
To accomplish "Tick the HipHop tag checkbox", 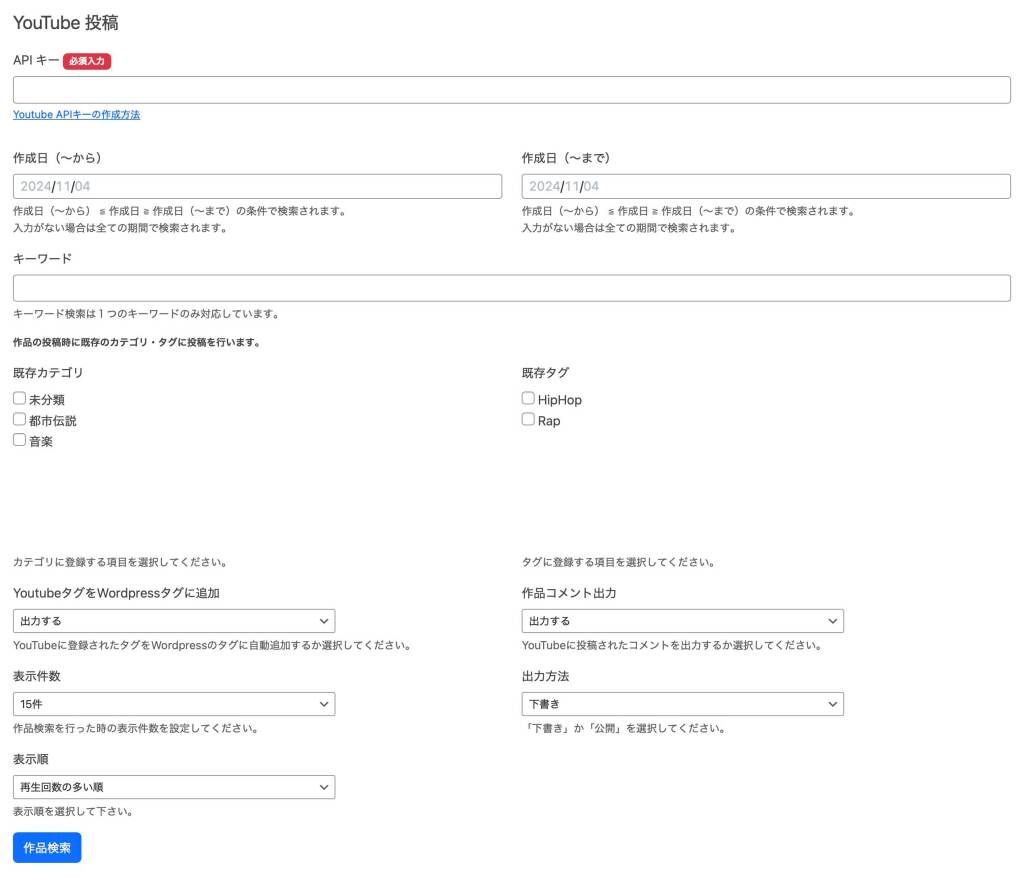I will [528, 398].
